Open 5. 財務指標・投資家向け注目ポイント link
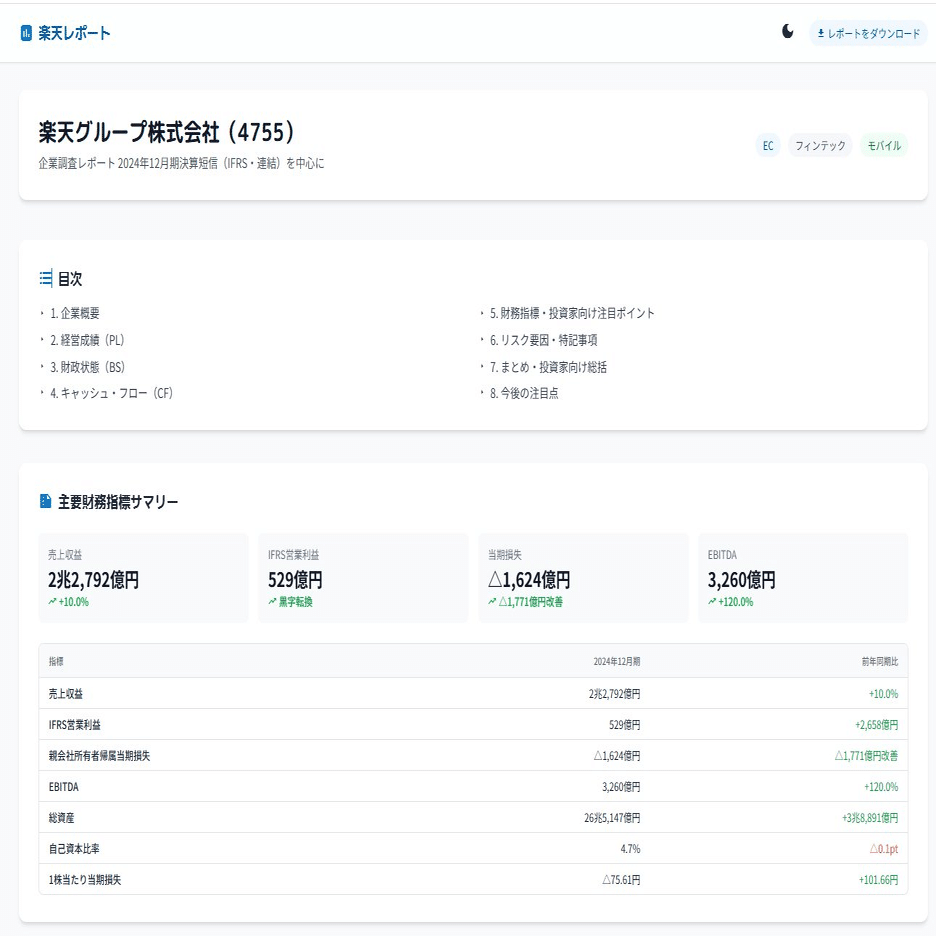Viewport: 936px width, 936px height. point(572,313)
